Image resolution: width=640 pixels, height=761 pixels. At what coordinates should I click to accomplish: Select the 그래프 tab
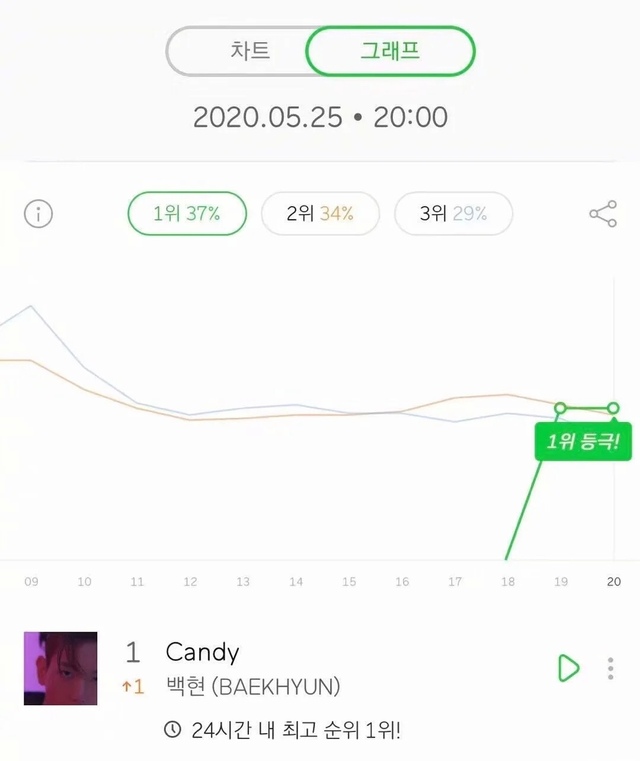coord(390,51)
